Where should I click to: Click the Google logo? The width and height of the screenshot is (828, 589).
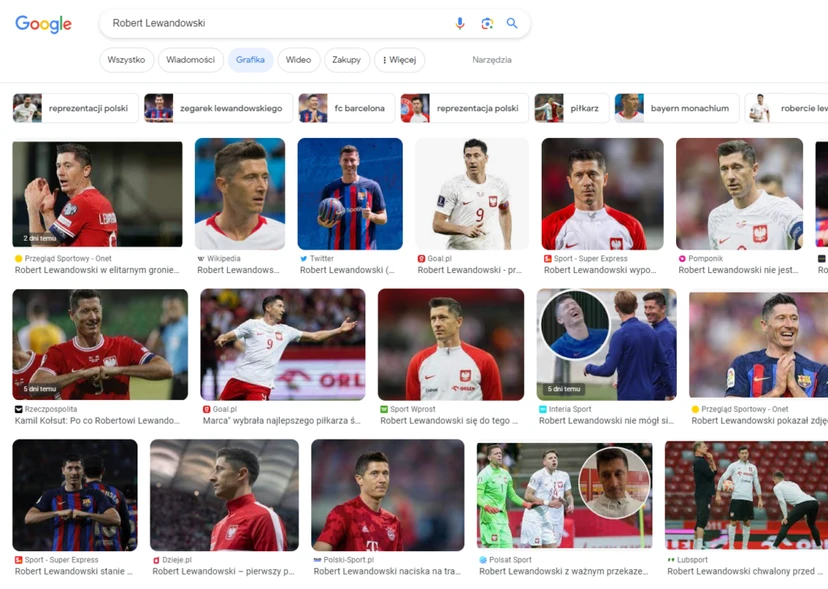tap(43, 24)
